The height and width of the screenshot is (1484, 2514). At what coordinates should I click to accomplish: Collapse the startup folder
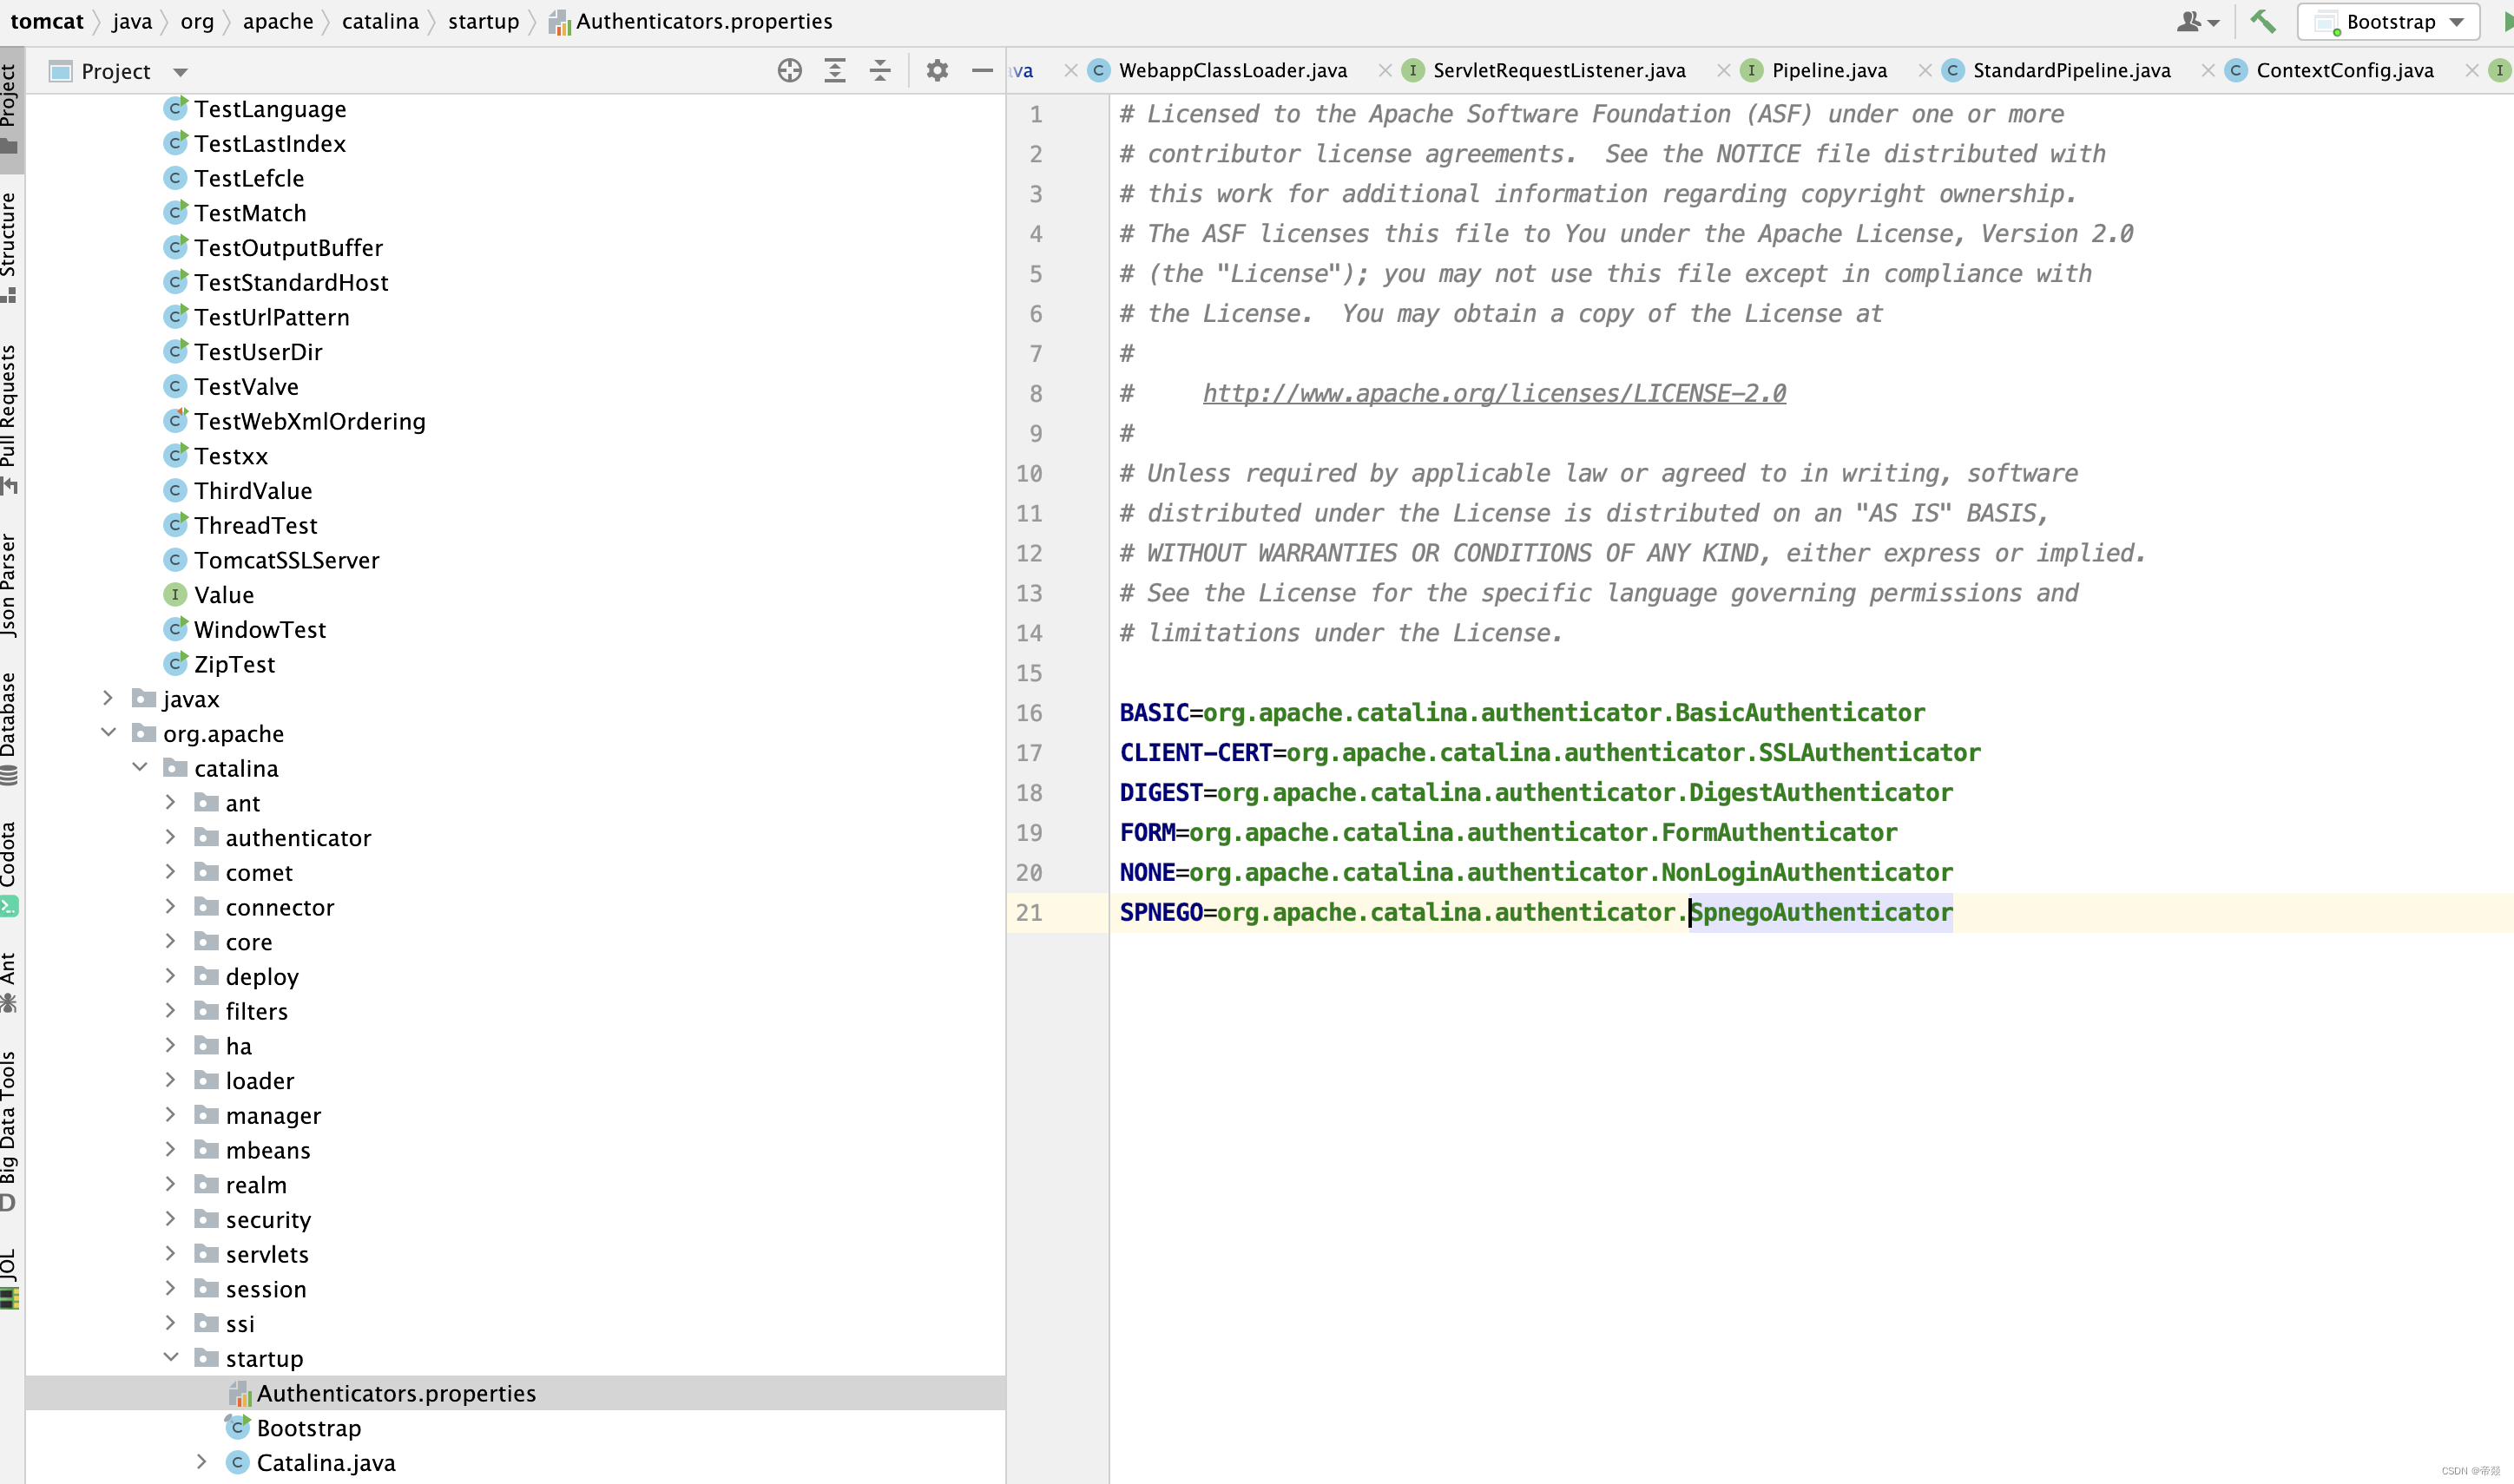(x=171, y=1357)
